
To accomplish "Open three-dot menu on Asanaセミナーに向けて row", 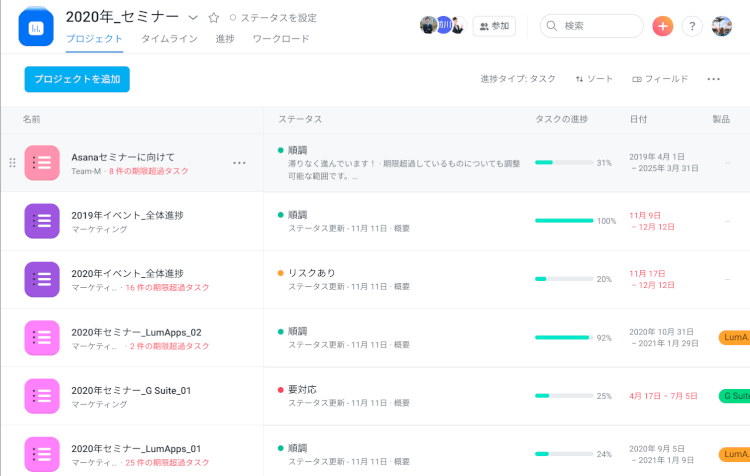I will (x=239, y=162).
